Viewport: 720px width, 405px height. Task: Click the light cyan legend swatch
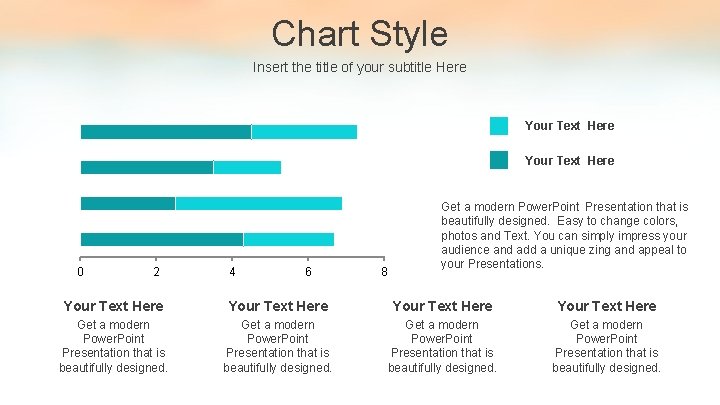(499, 126)
